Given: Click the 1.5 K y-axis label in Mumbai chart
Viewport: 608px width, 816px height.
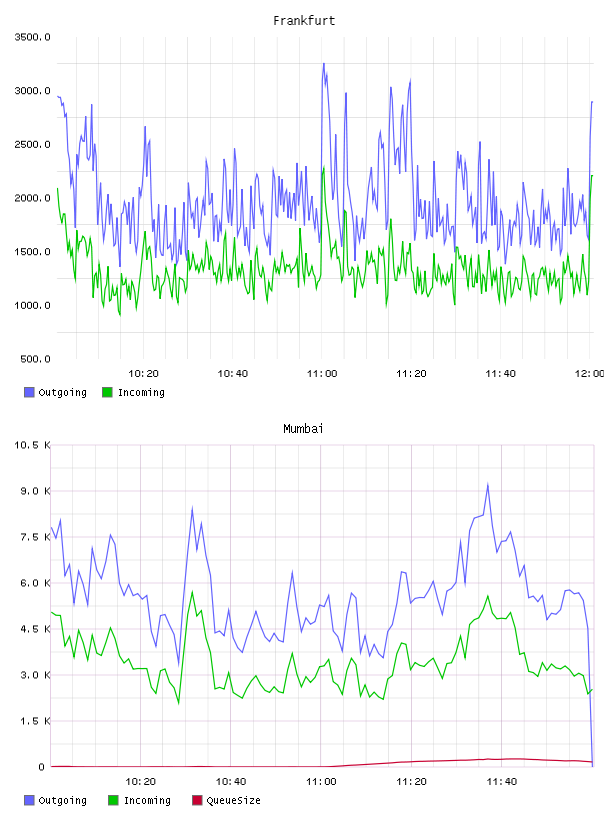Looking at the screenshot, I should pyautogui.click(x=35, y=721).
